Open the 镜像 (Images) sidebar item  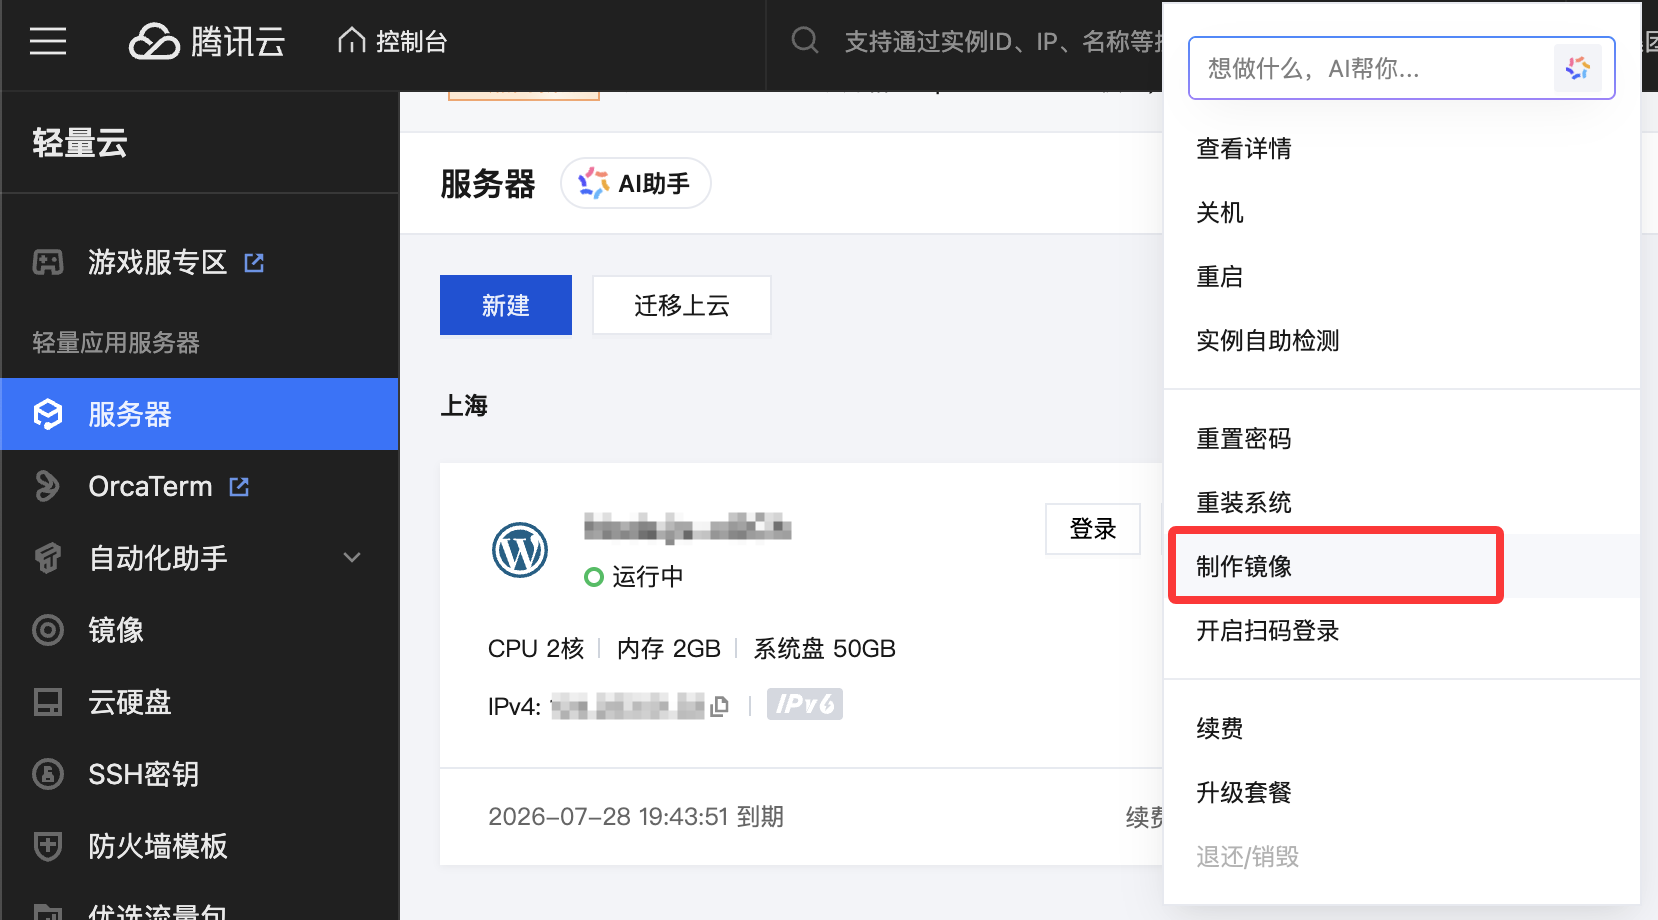pyautogui.click(x=116, y=630)
